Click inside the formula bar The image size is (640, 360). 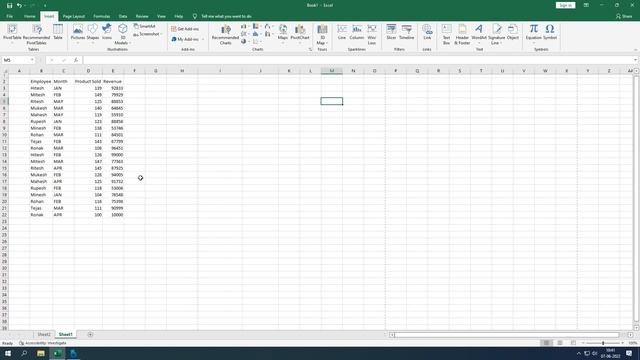(357, 60)
